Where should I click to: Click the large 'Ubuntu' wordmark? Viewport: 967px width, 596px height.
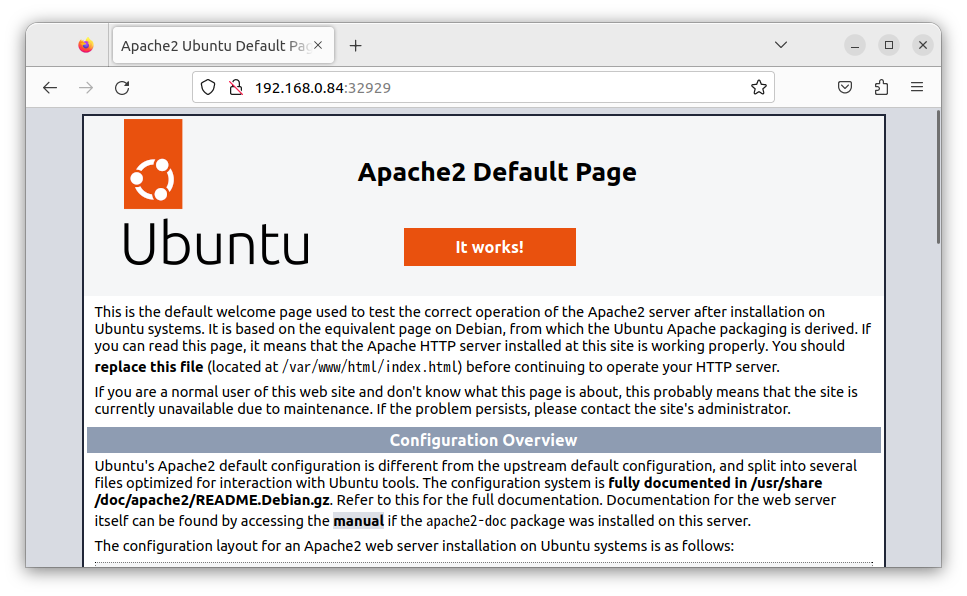[x=216, y=243]
